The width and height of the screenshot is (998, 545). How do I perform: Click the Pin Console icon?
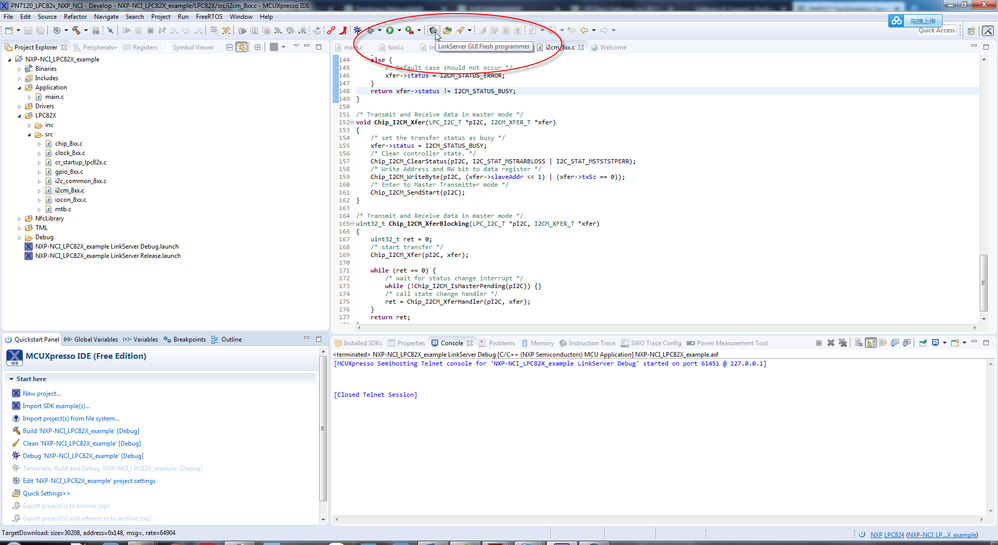(x=923, y=343)
